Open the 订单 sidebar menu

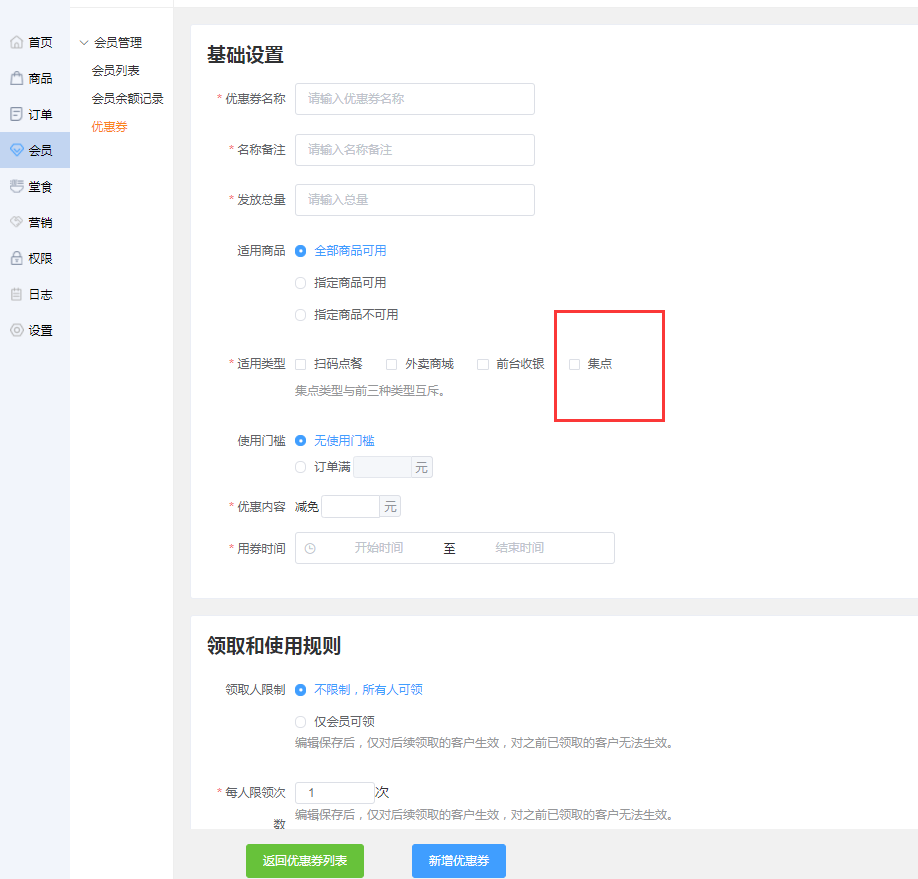click(x=35, y=114)
